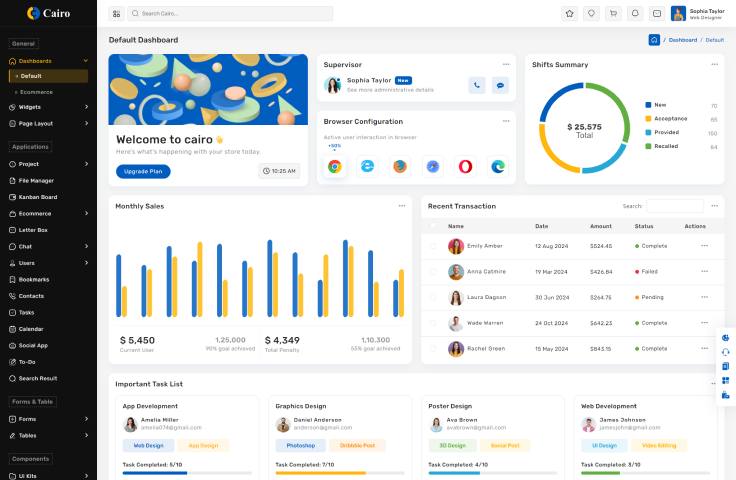736x480 pixels.
Task: Select all rows via header checkbox
Action: click(x=433, y=226)
